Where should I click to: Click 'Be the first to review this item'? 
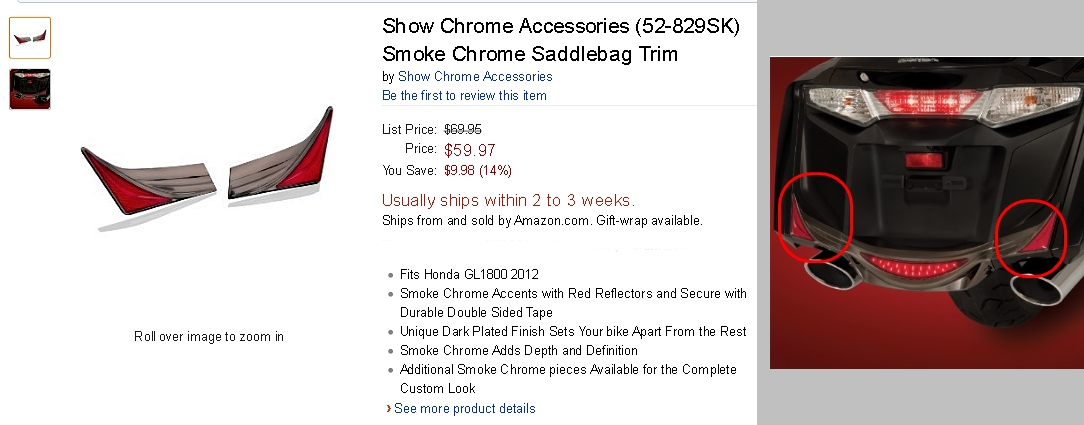click(x=464, y=95)
